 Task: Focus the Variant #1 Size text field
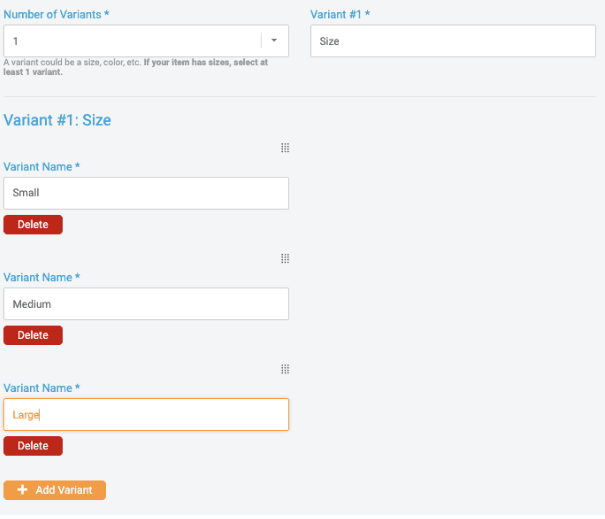click(x=453, y=41)
